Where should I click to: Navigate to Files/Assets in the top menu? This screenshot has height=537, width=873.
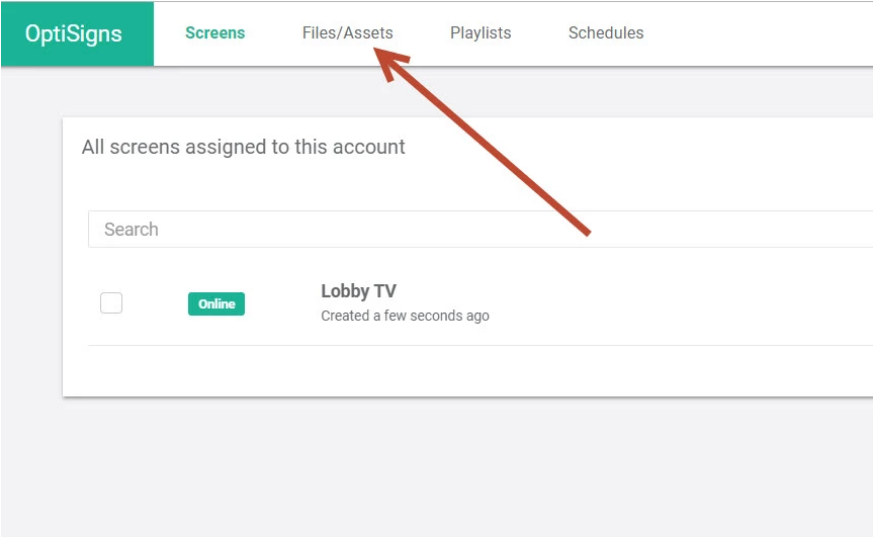tap(347, 33)
